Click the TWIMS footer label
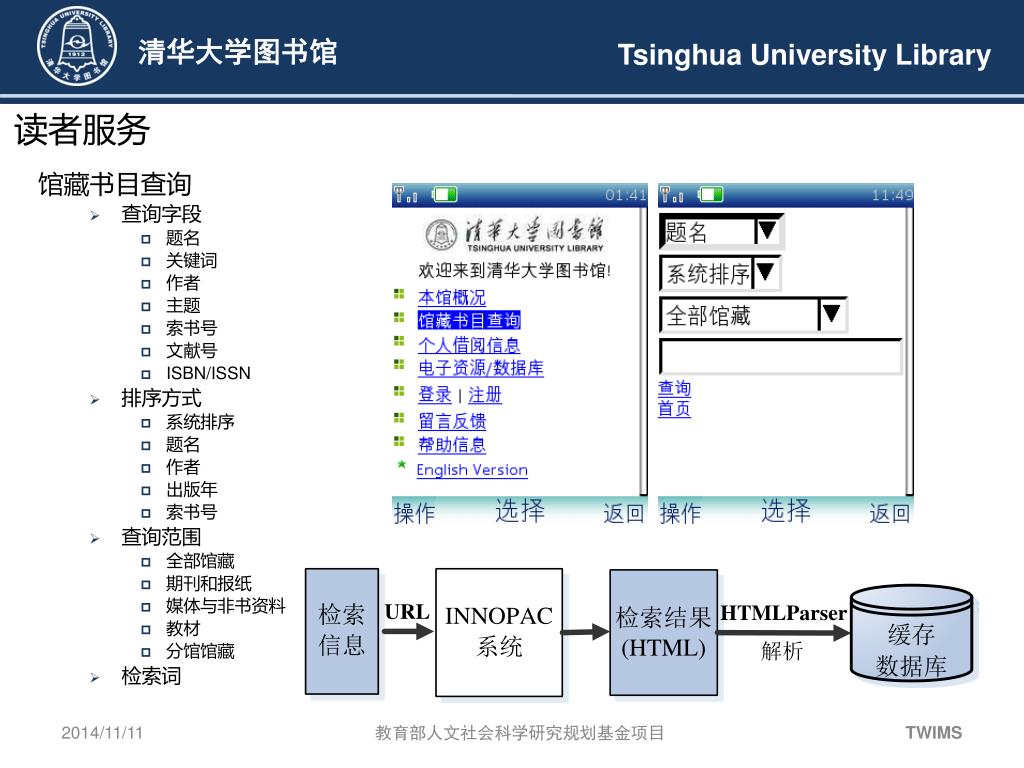1024x768 pixels. pos(933,733)
